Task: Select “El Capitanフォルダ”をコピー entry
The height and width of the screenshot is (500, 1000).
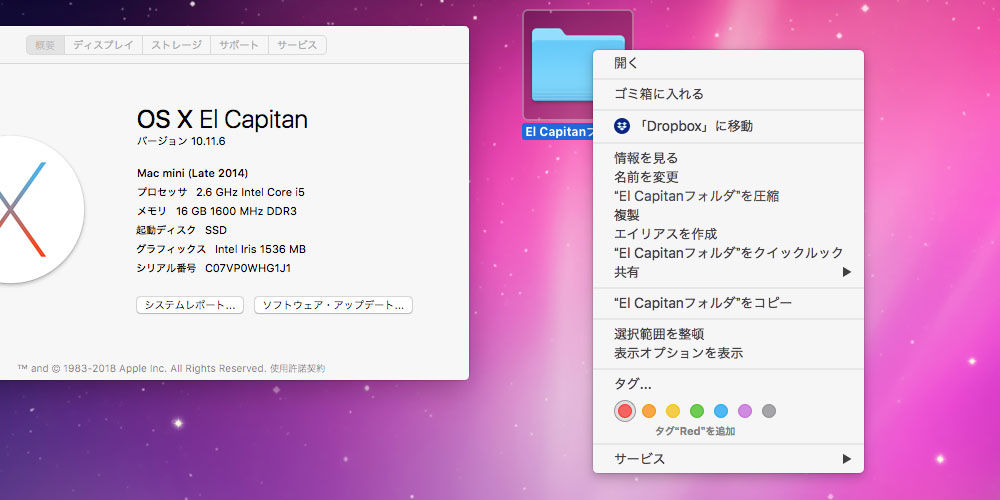Action: (728, 303)
